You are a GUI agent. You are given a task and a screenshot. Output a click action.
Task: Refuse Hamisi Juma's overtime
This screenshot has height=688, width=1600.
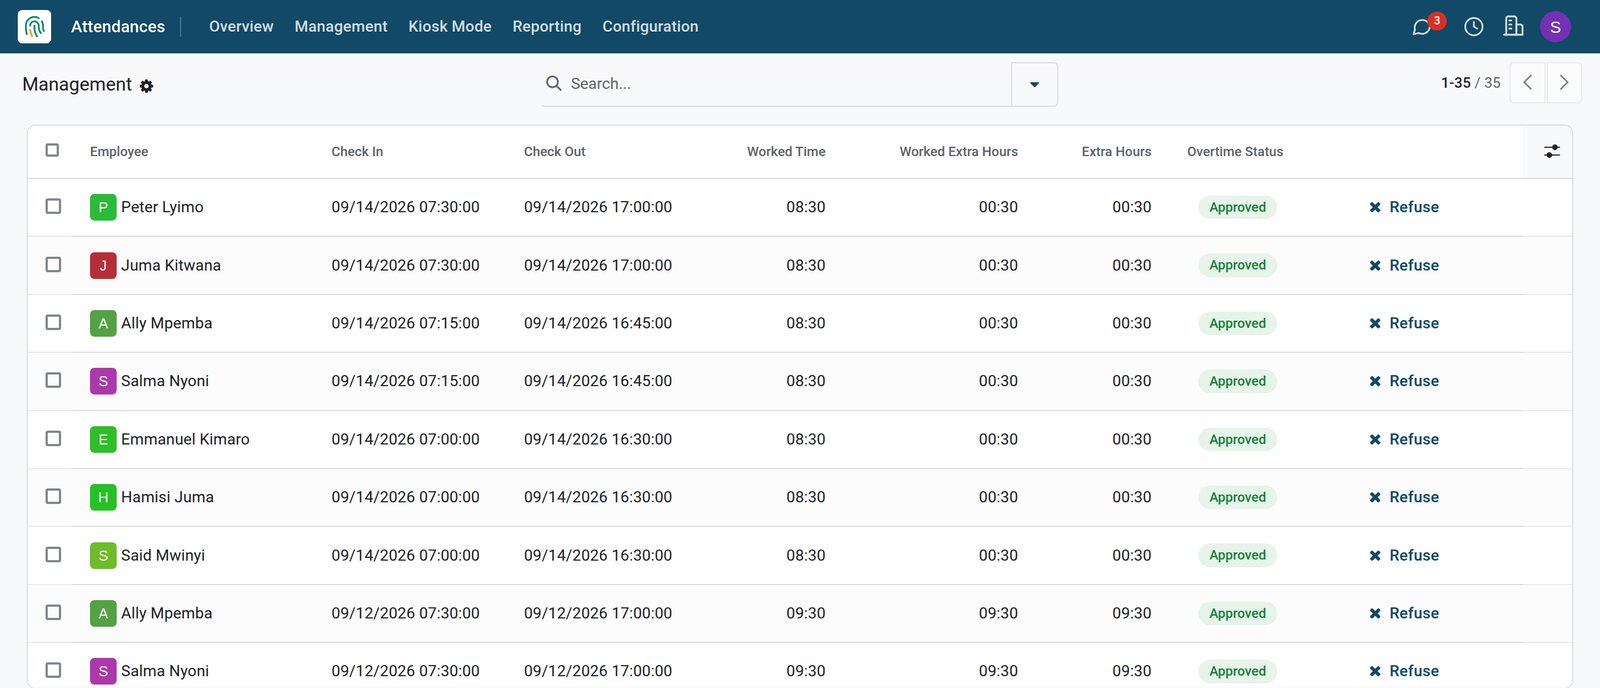click(x=1404, y=497)
